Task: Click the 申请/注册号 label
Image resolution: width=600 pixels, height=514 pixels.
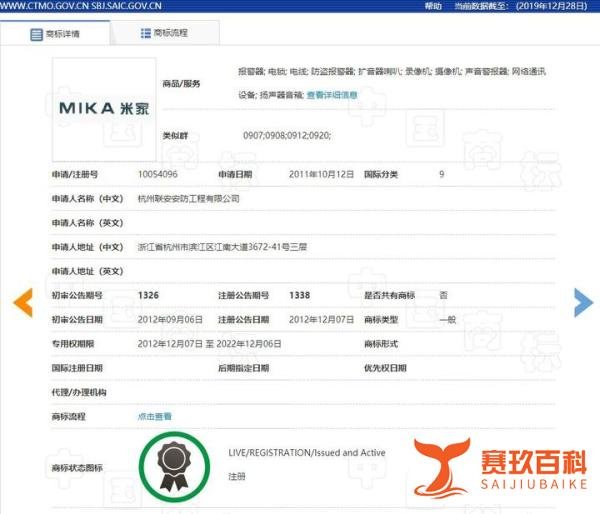Action: click(x=75, y=175)
